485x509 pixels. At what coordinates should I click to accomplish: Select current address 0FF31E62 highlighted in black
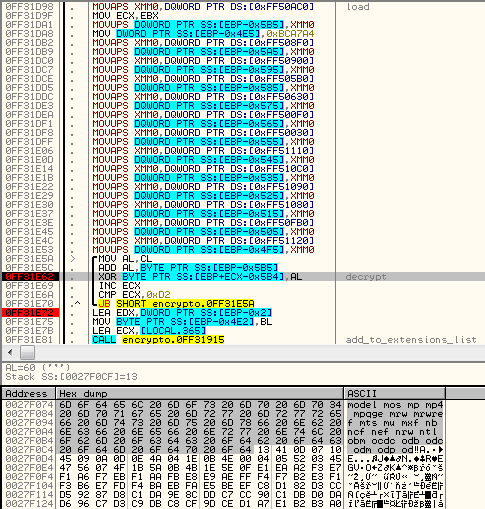[x=30, y=277]
